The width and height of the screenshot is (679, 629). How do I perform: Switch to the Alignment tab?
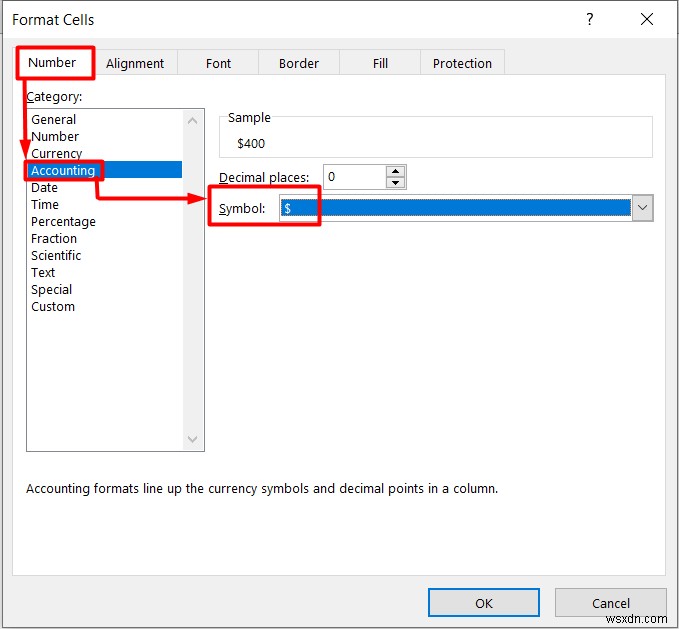pos(135,64)
